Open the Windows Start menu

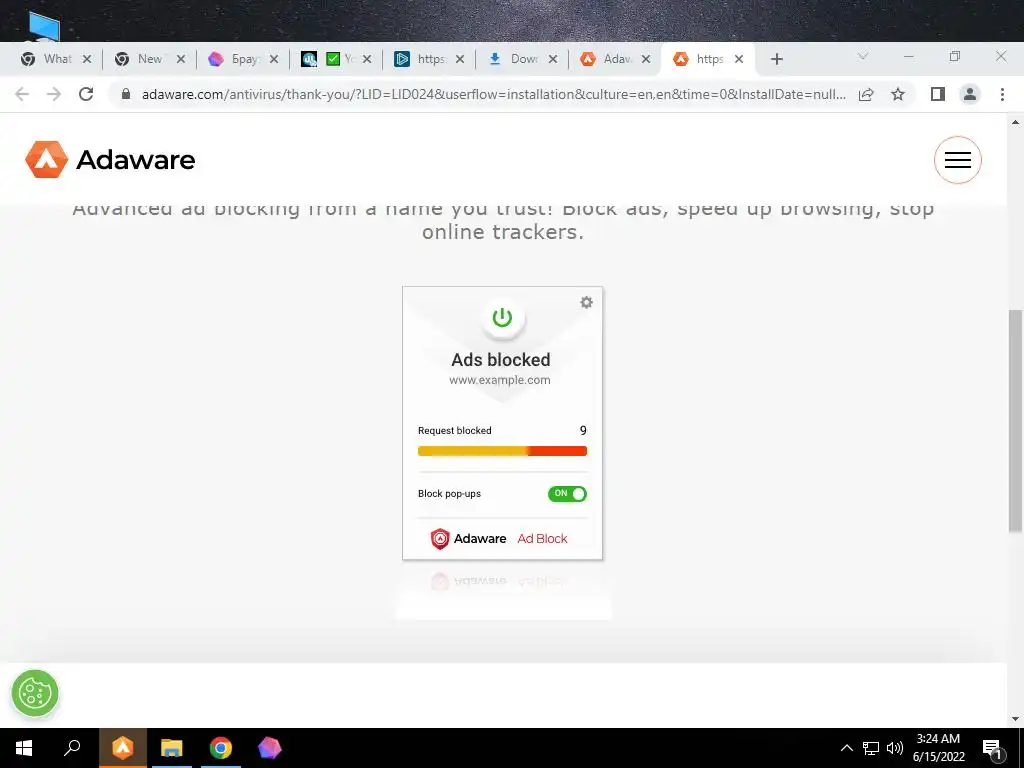pos(24,748)
